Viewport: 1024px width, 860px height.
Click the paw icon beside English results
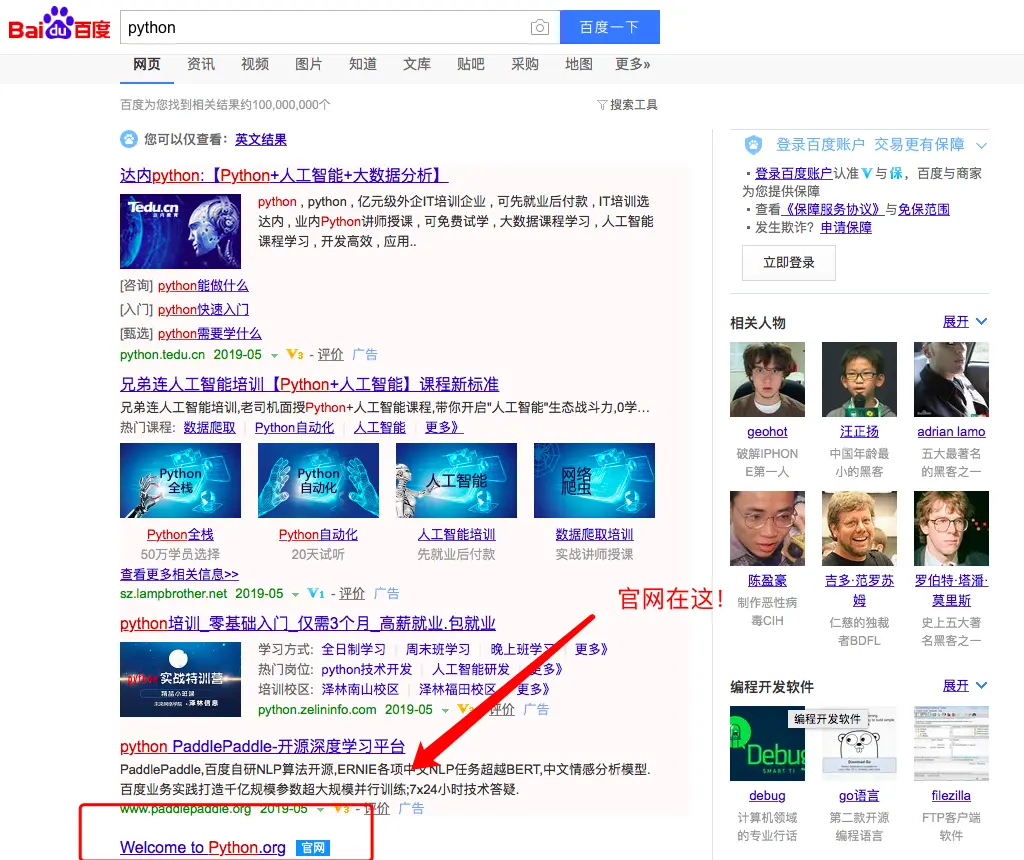point(129,139)
